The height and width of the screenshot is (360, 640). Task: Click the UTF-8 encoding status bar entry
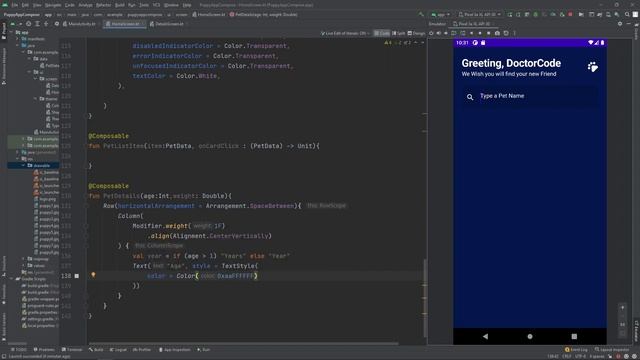[x=580, y=356]
